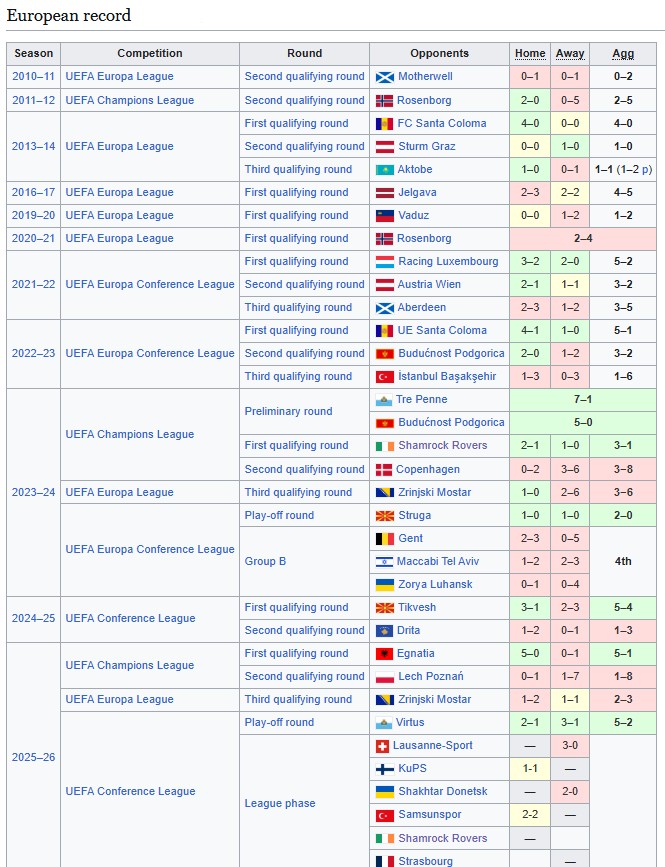Image resolution: width=665 pixels, height=867 pixels.
Task: Open the Istanbul Başakşehir opponent link
Action: [x=446, y=377]
